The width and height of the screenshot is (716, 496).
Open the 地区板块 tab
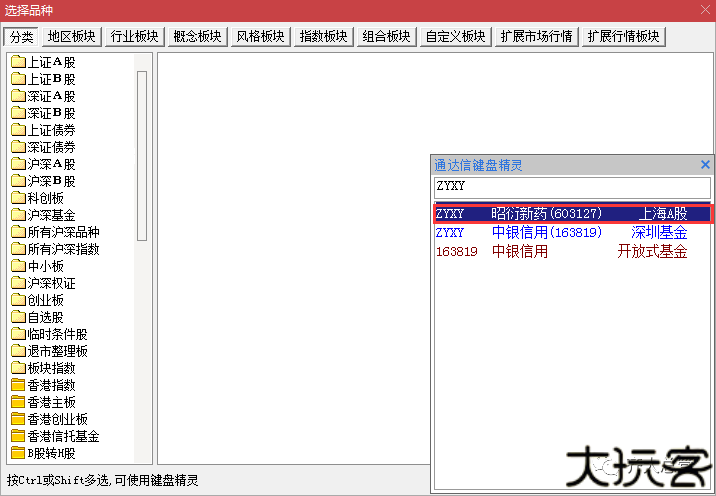72,37
